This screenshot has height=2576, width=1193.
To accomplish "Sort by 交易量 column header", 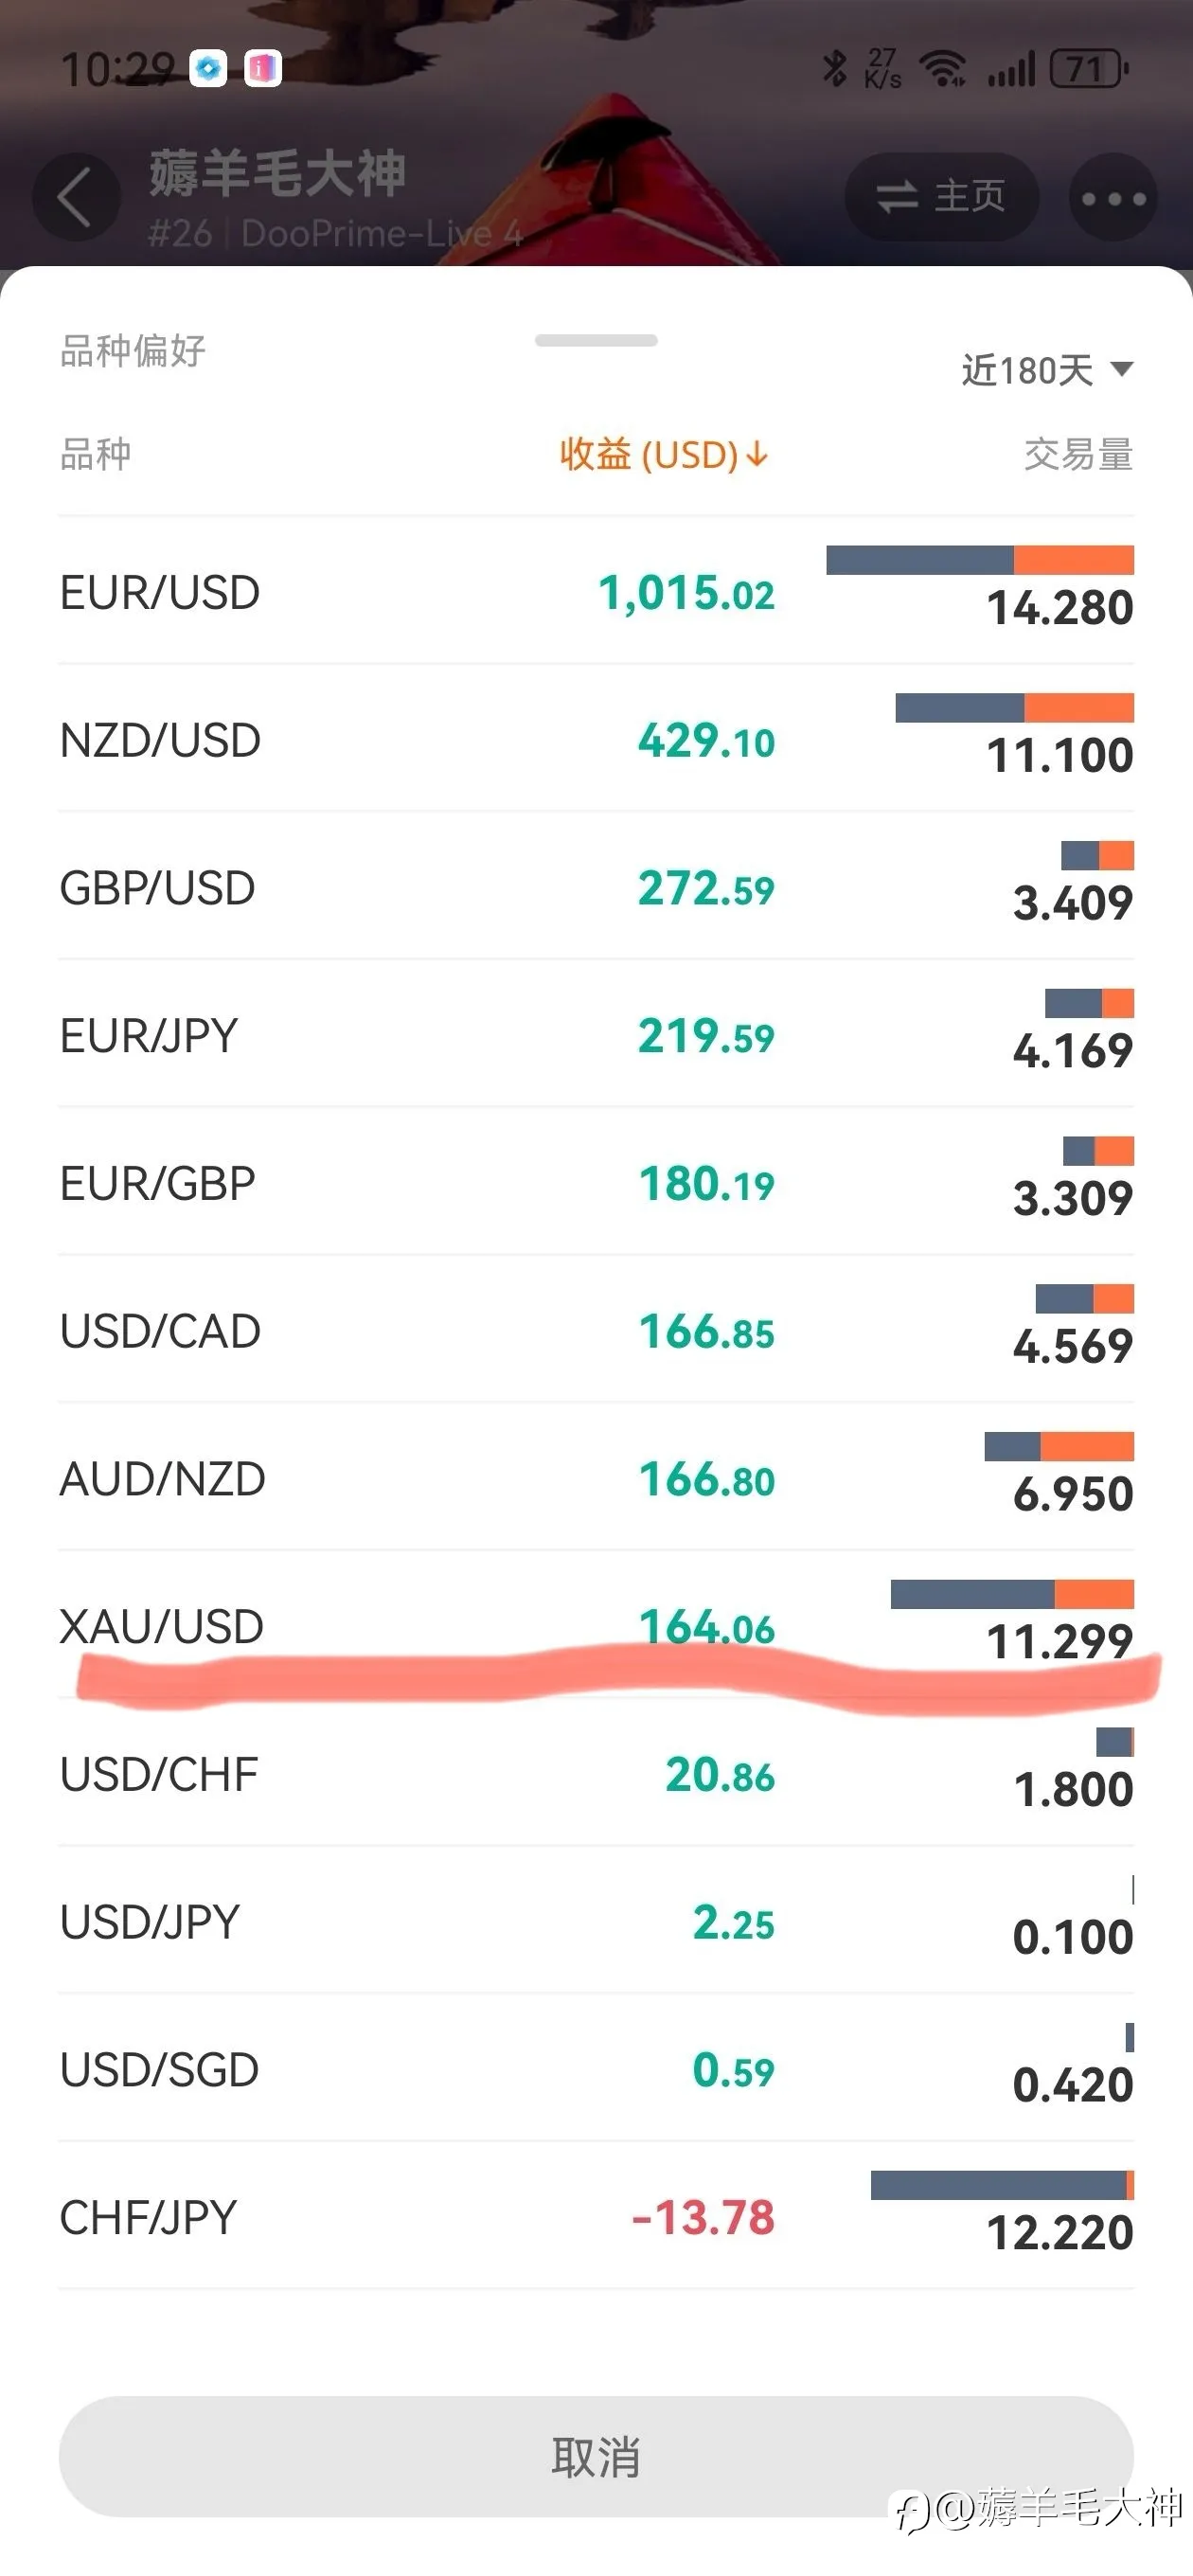I will 1078,454.
